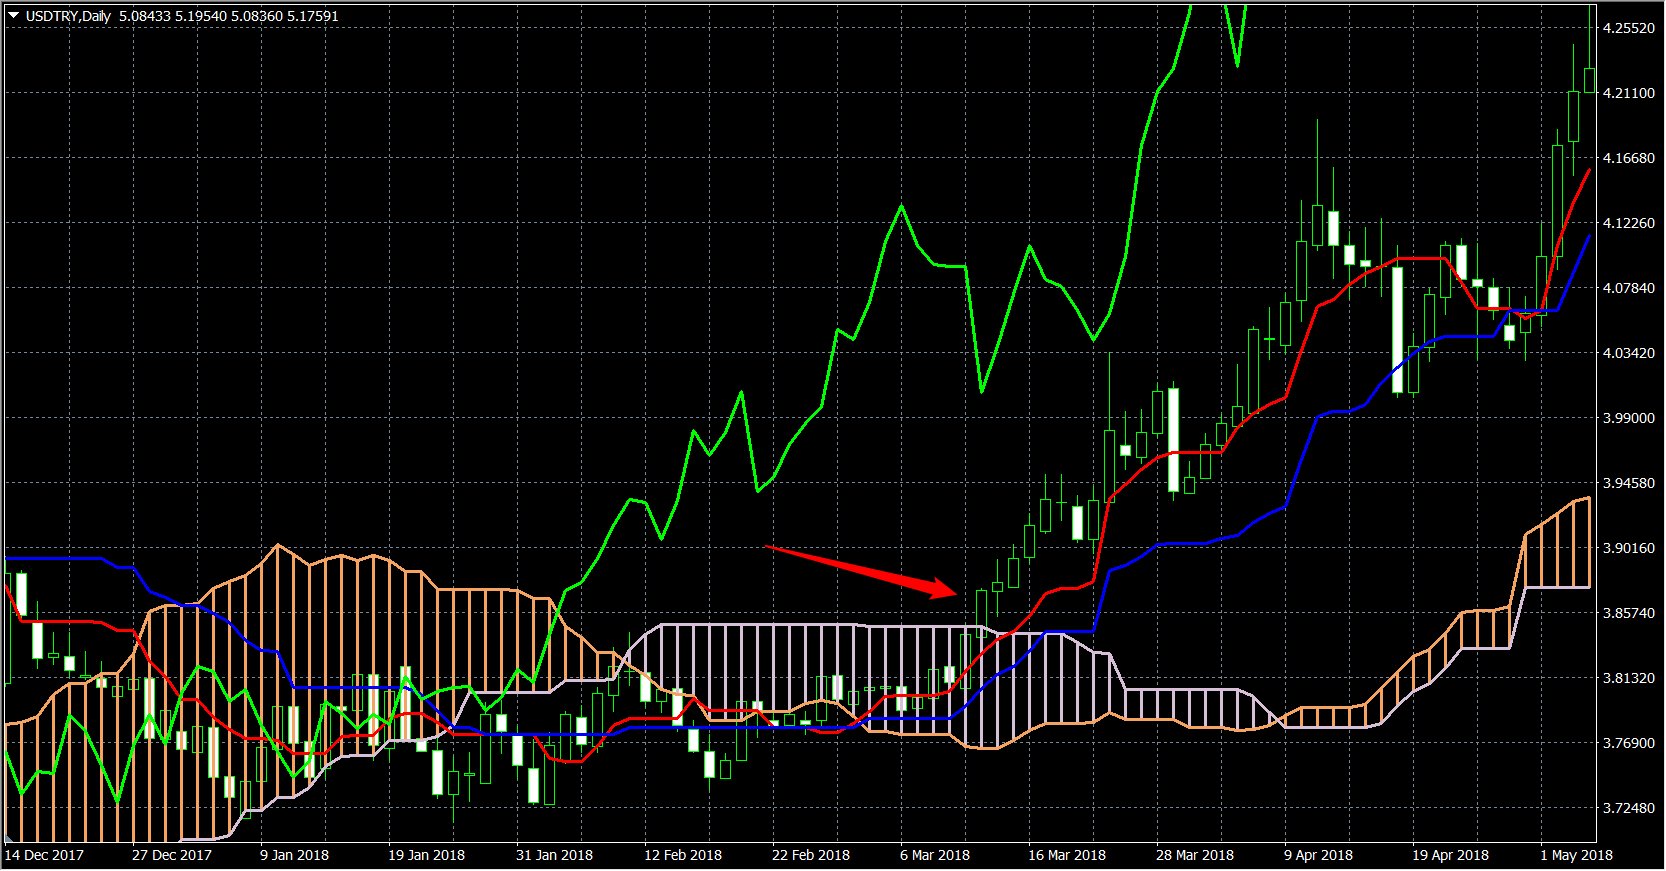Screen dimensions: 1666x871
Task: Click the OHLC values in the chart header
Action: point(228,16)
